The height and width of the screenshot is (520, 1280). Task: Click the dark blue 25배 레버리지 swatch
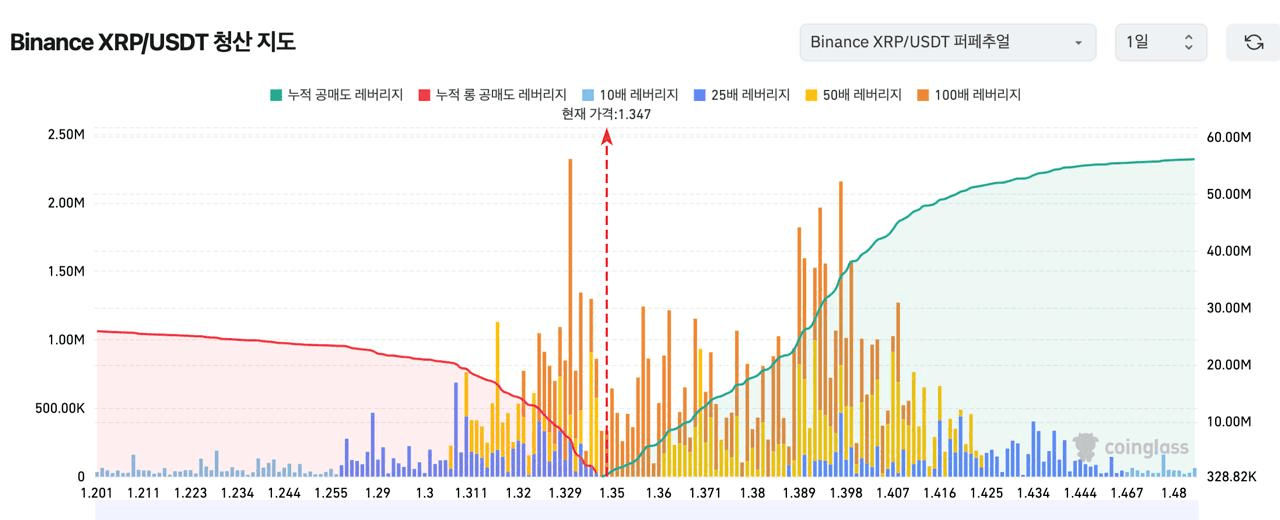tap(699, 95)
